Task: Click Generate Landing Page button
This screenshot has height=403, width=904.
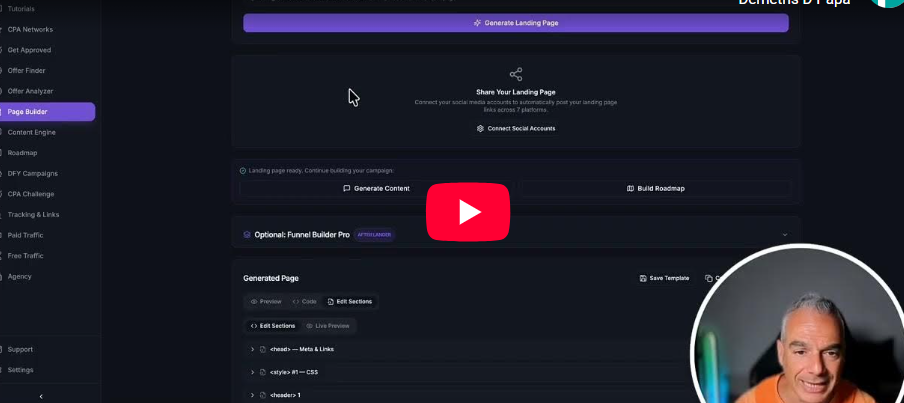Action: pyautogui.click(x=516, y=23)
